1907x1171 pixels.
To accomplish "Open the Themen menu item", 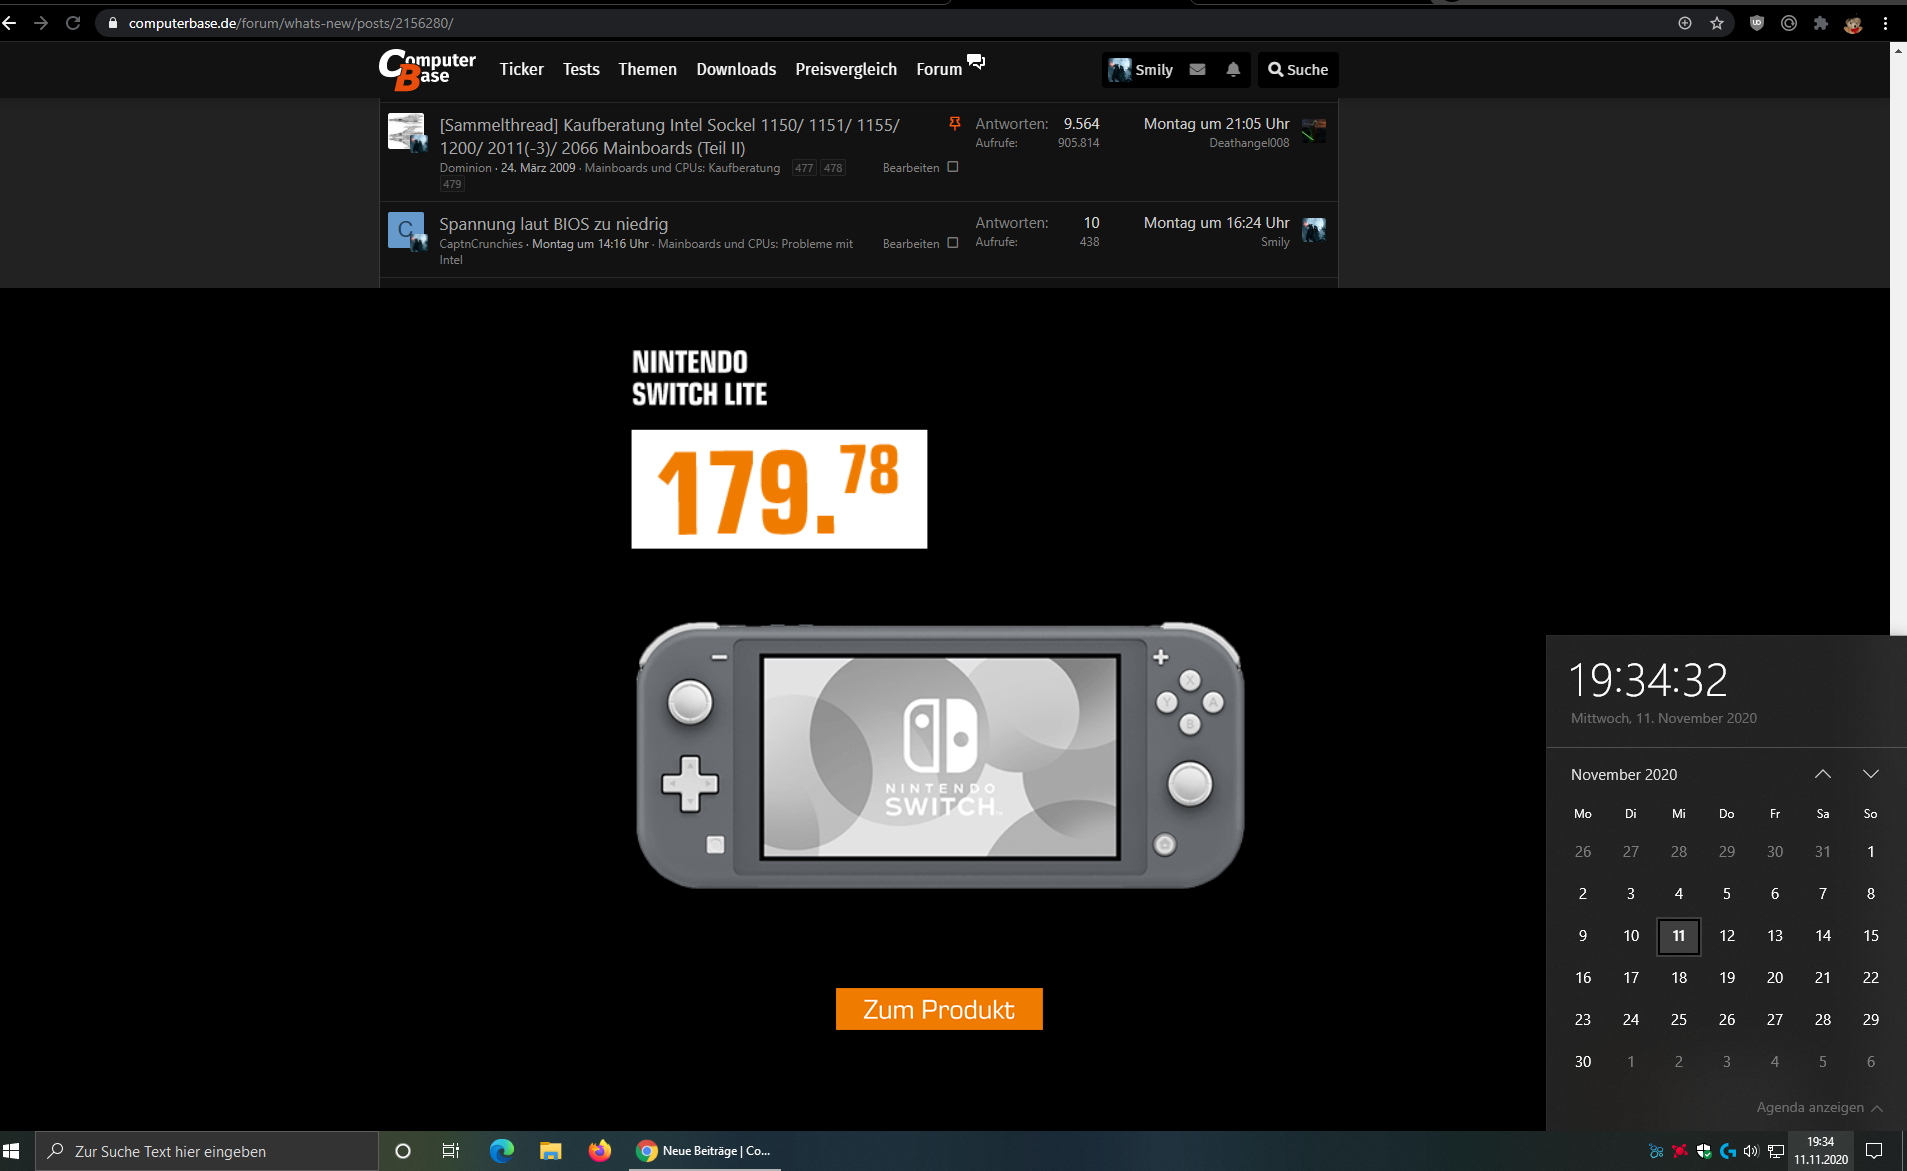I will 647,69.
